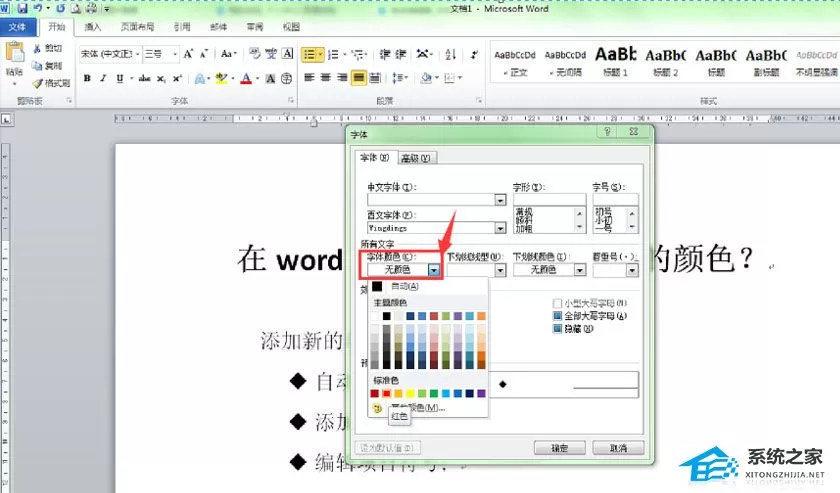Open the Insert ribbon tab
The height and width of the screenshot is (493, 840).
click(x=93, y=27)
